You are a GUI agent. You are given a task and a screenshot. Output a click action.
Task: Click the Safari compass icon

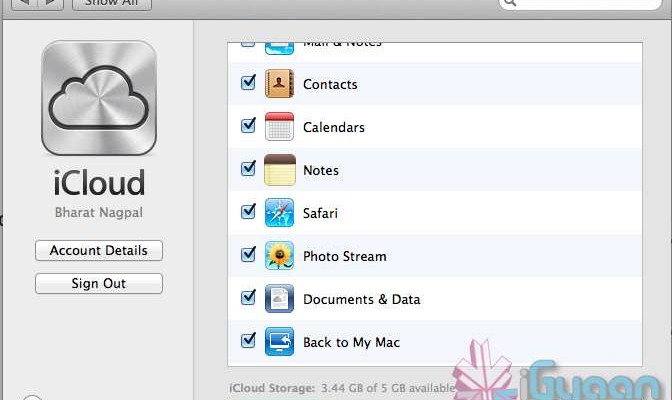pos(279,213)
